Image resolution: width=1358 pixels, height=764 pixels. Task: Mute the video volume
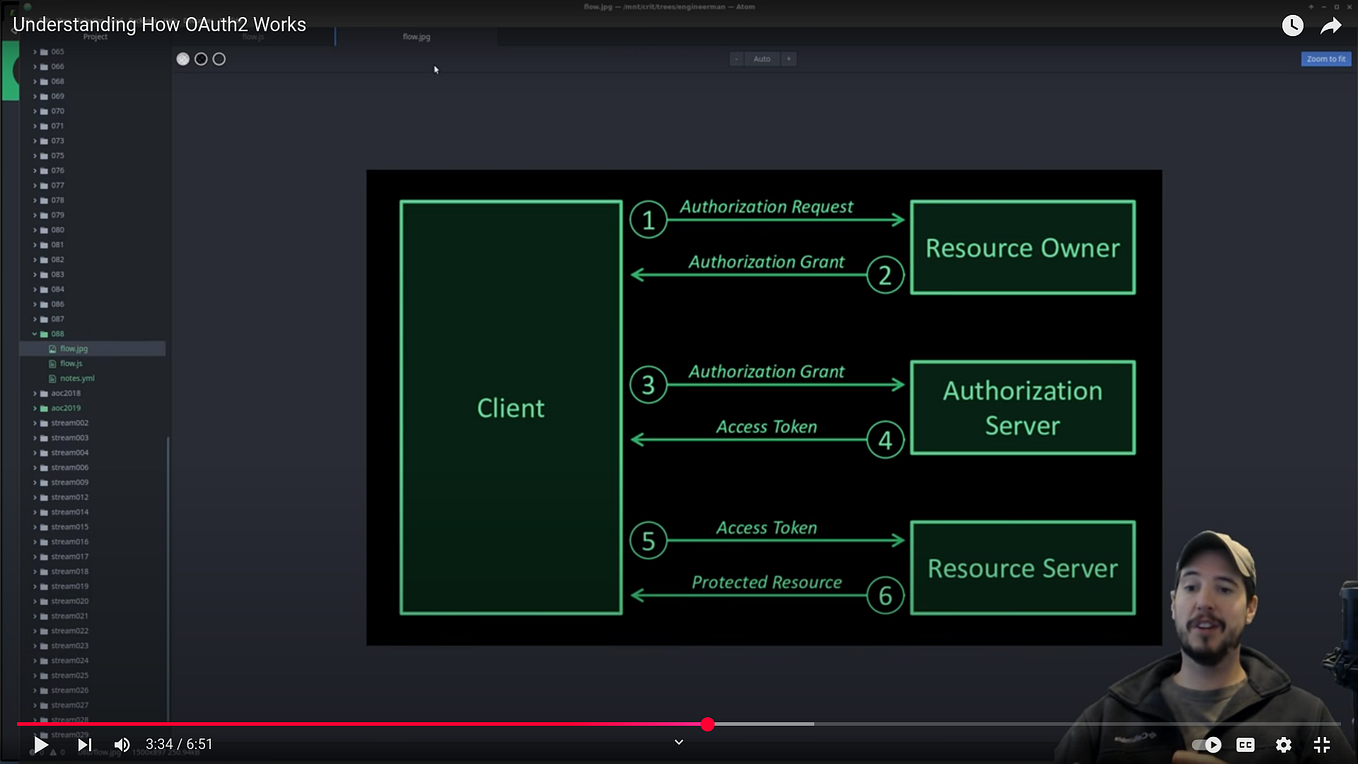pos(122,744)
